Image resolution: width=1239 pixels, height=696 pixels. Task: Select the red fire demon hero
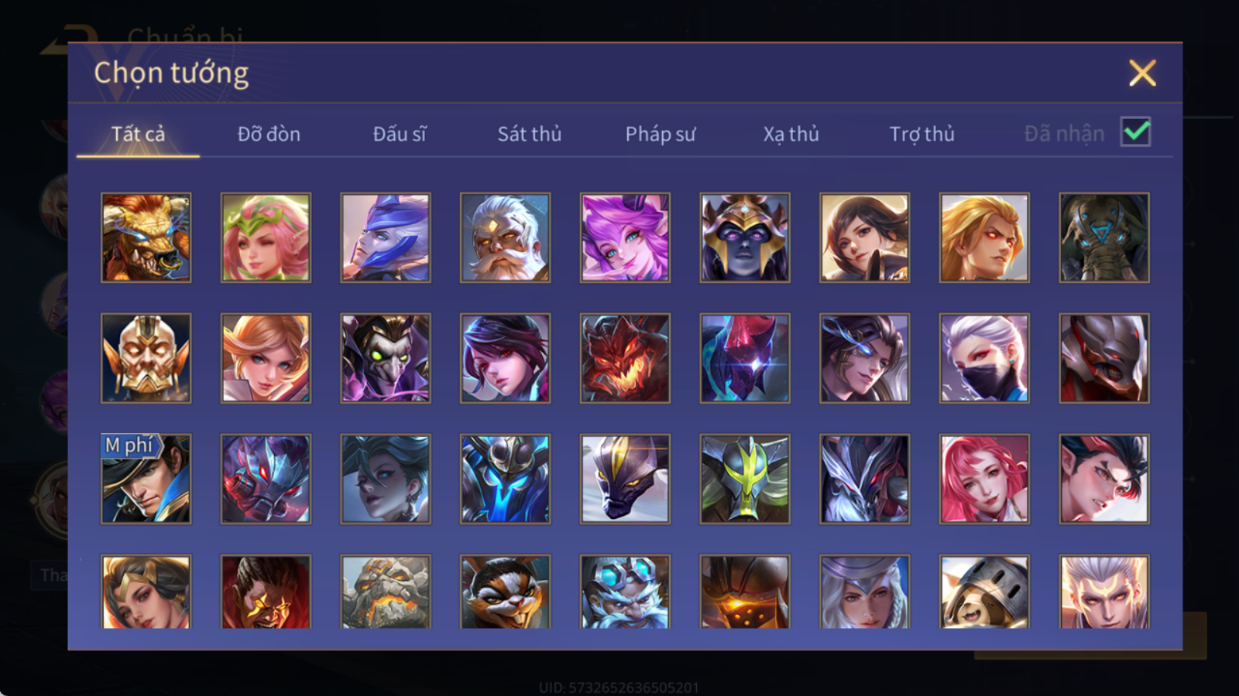tap(625, 358)
